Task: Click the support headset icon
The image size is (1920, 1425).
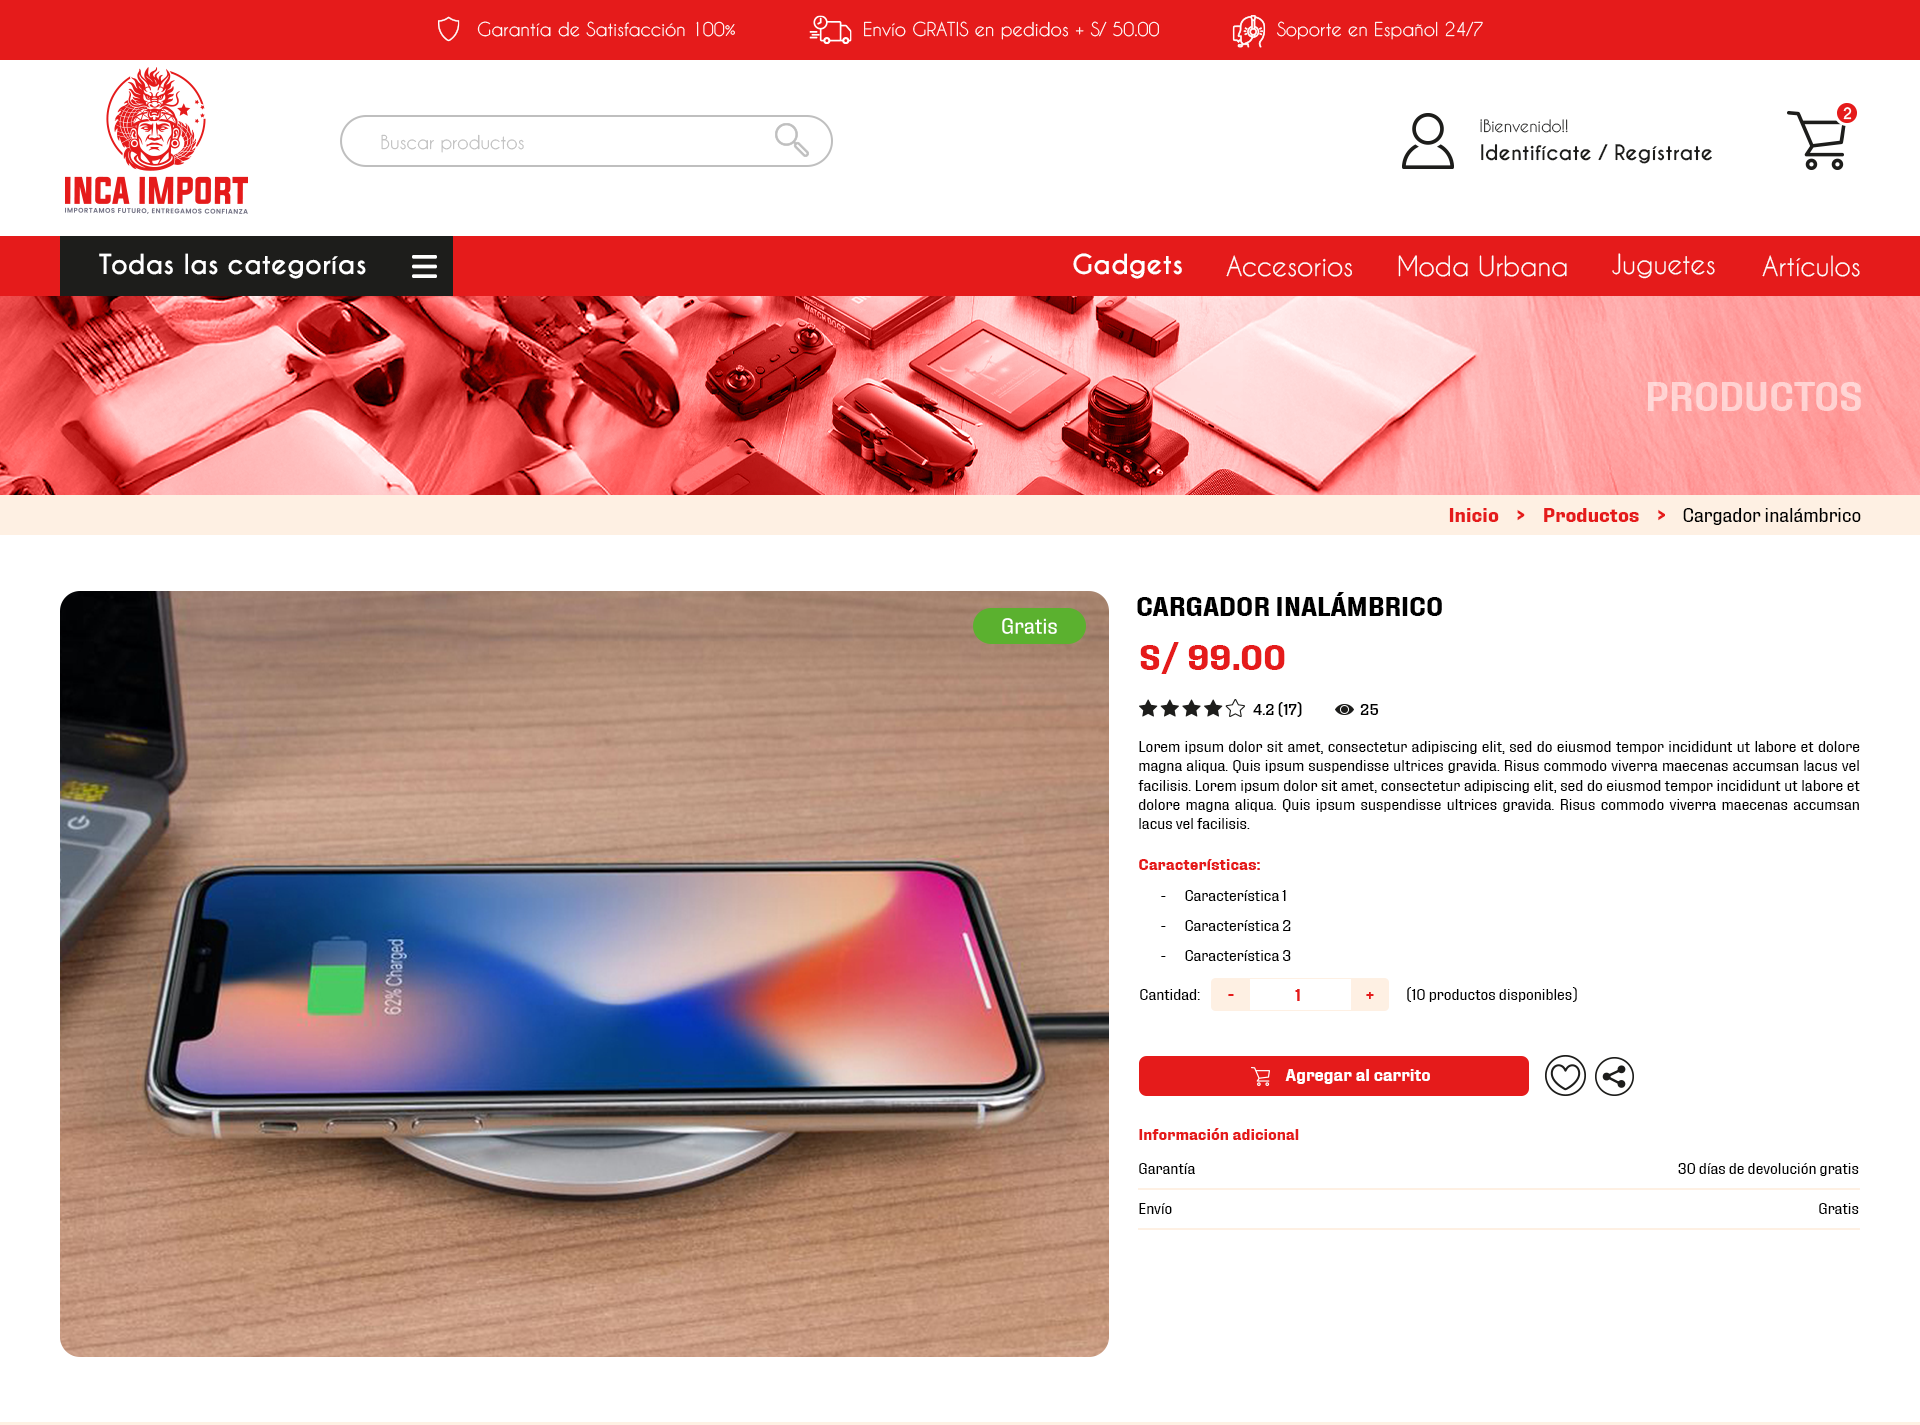Action: (x=1248, y=30)
